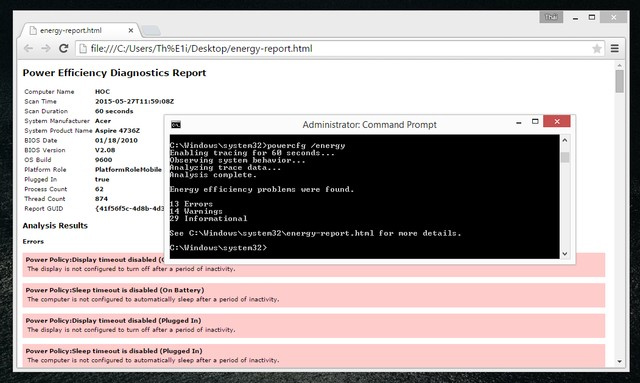
Task: Click the page scrollbar down arrow in Chrome
Action: pyautogui.click(x=620, y=361)
